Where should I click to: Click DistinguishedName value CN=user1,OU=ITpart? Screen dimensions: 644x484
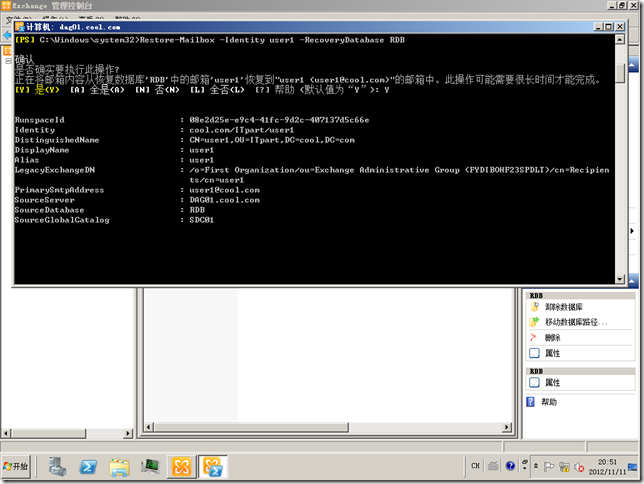click(x=271, y=140)
